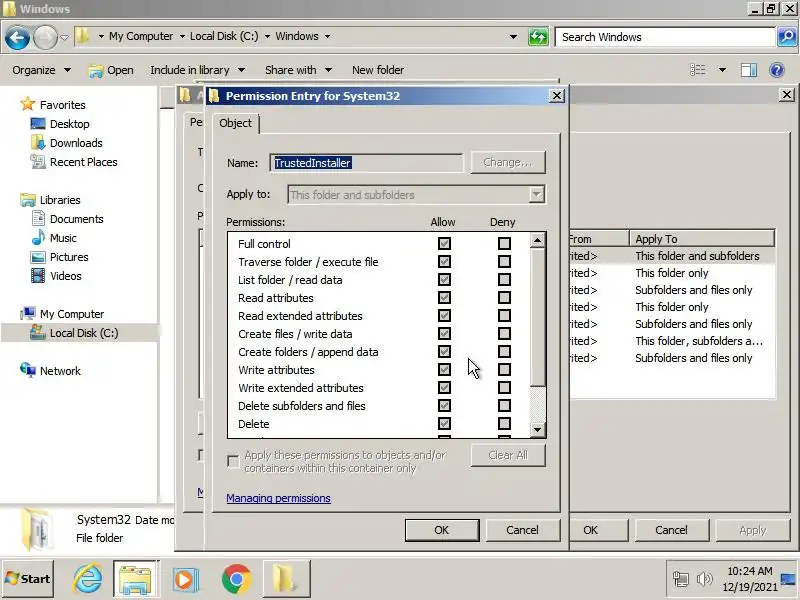
Task: Toggle Allow for List folder / read data
Action: tap(444, 280)
